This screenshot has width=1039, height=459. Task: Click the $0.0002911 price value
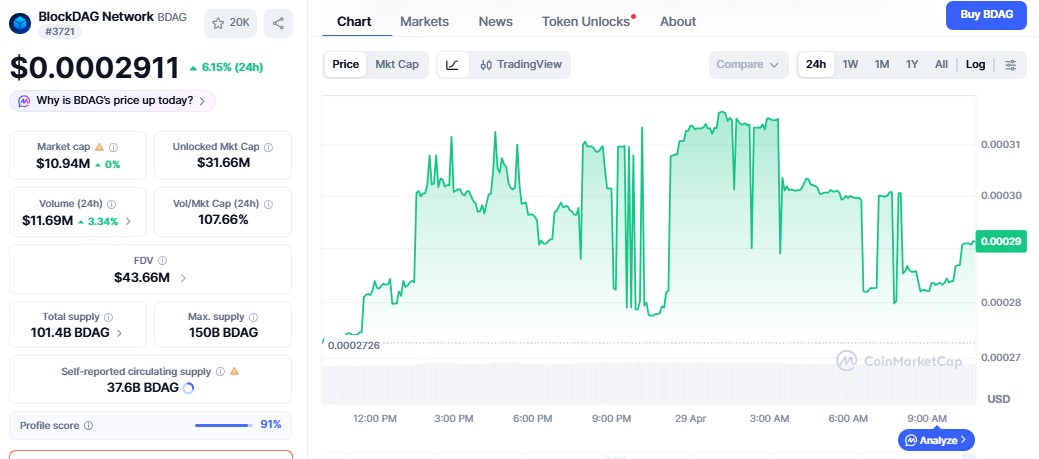coord(95,68)
